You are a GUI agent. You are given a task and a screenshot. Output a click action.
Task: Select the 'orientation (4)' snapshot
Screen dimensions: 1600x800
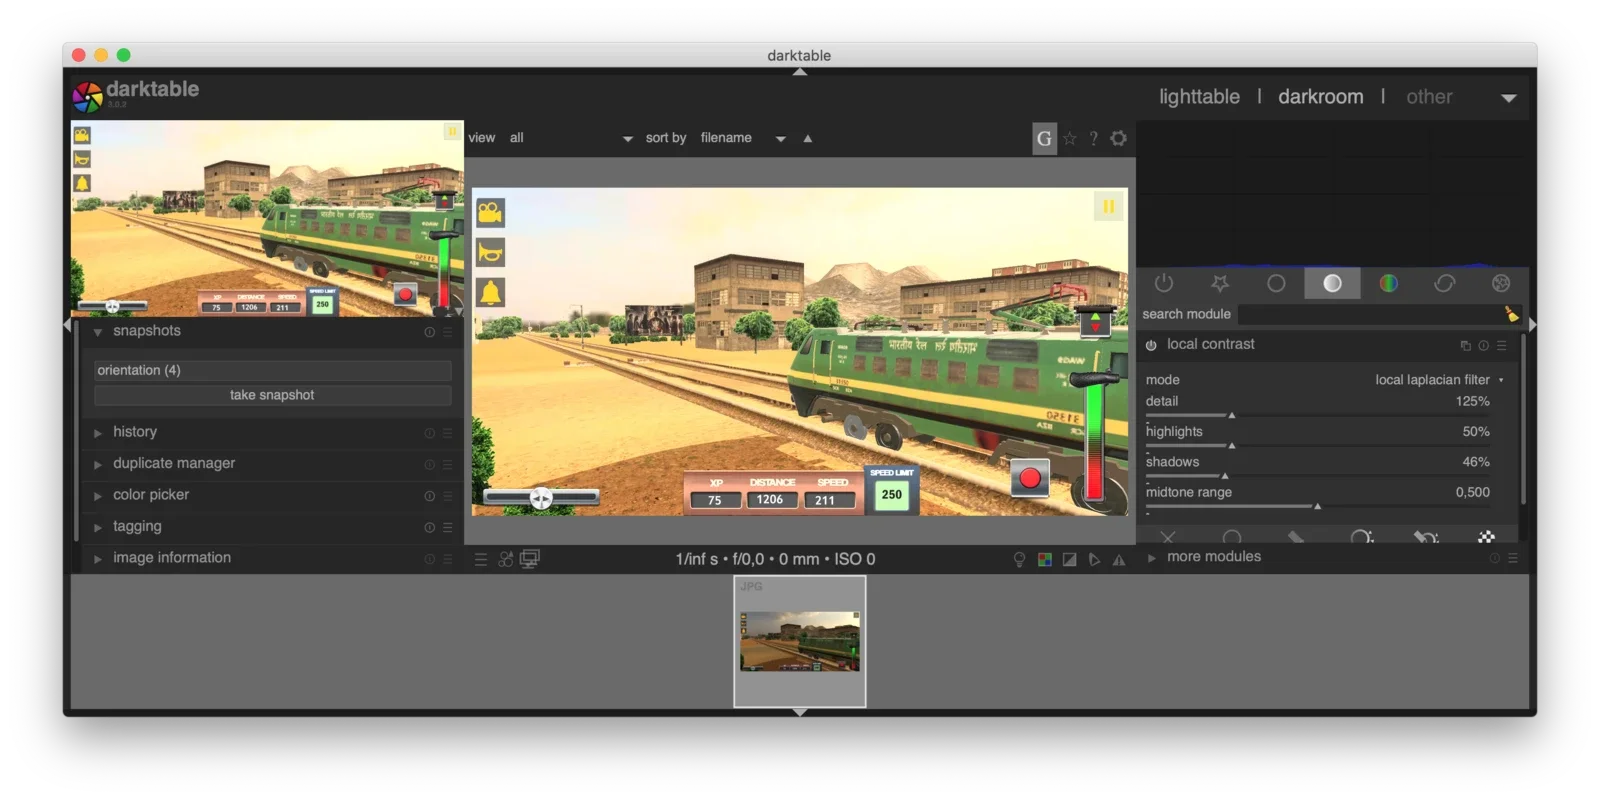pyautogui.click(x=272, y=370)
